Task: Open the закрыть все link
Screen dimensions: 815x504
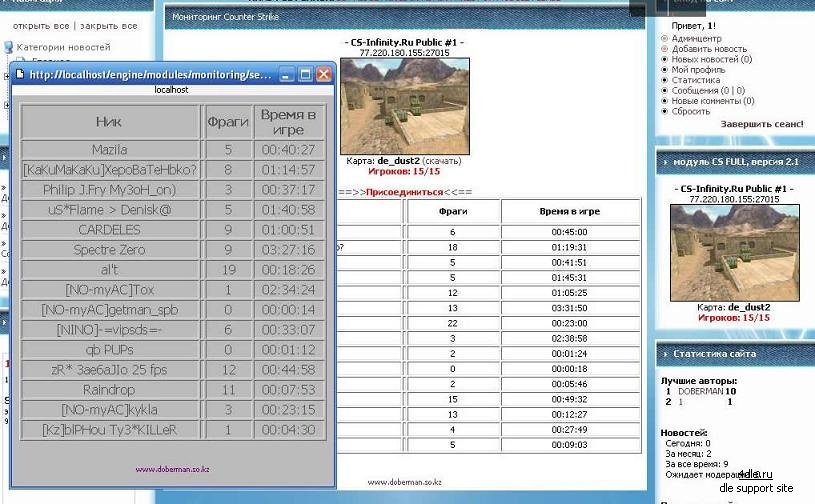Action: point(109,25)
